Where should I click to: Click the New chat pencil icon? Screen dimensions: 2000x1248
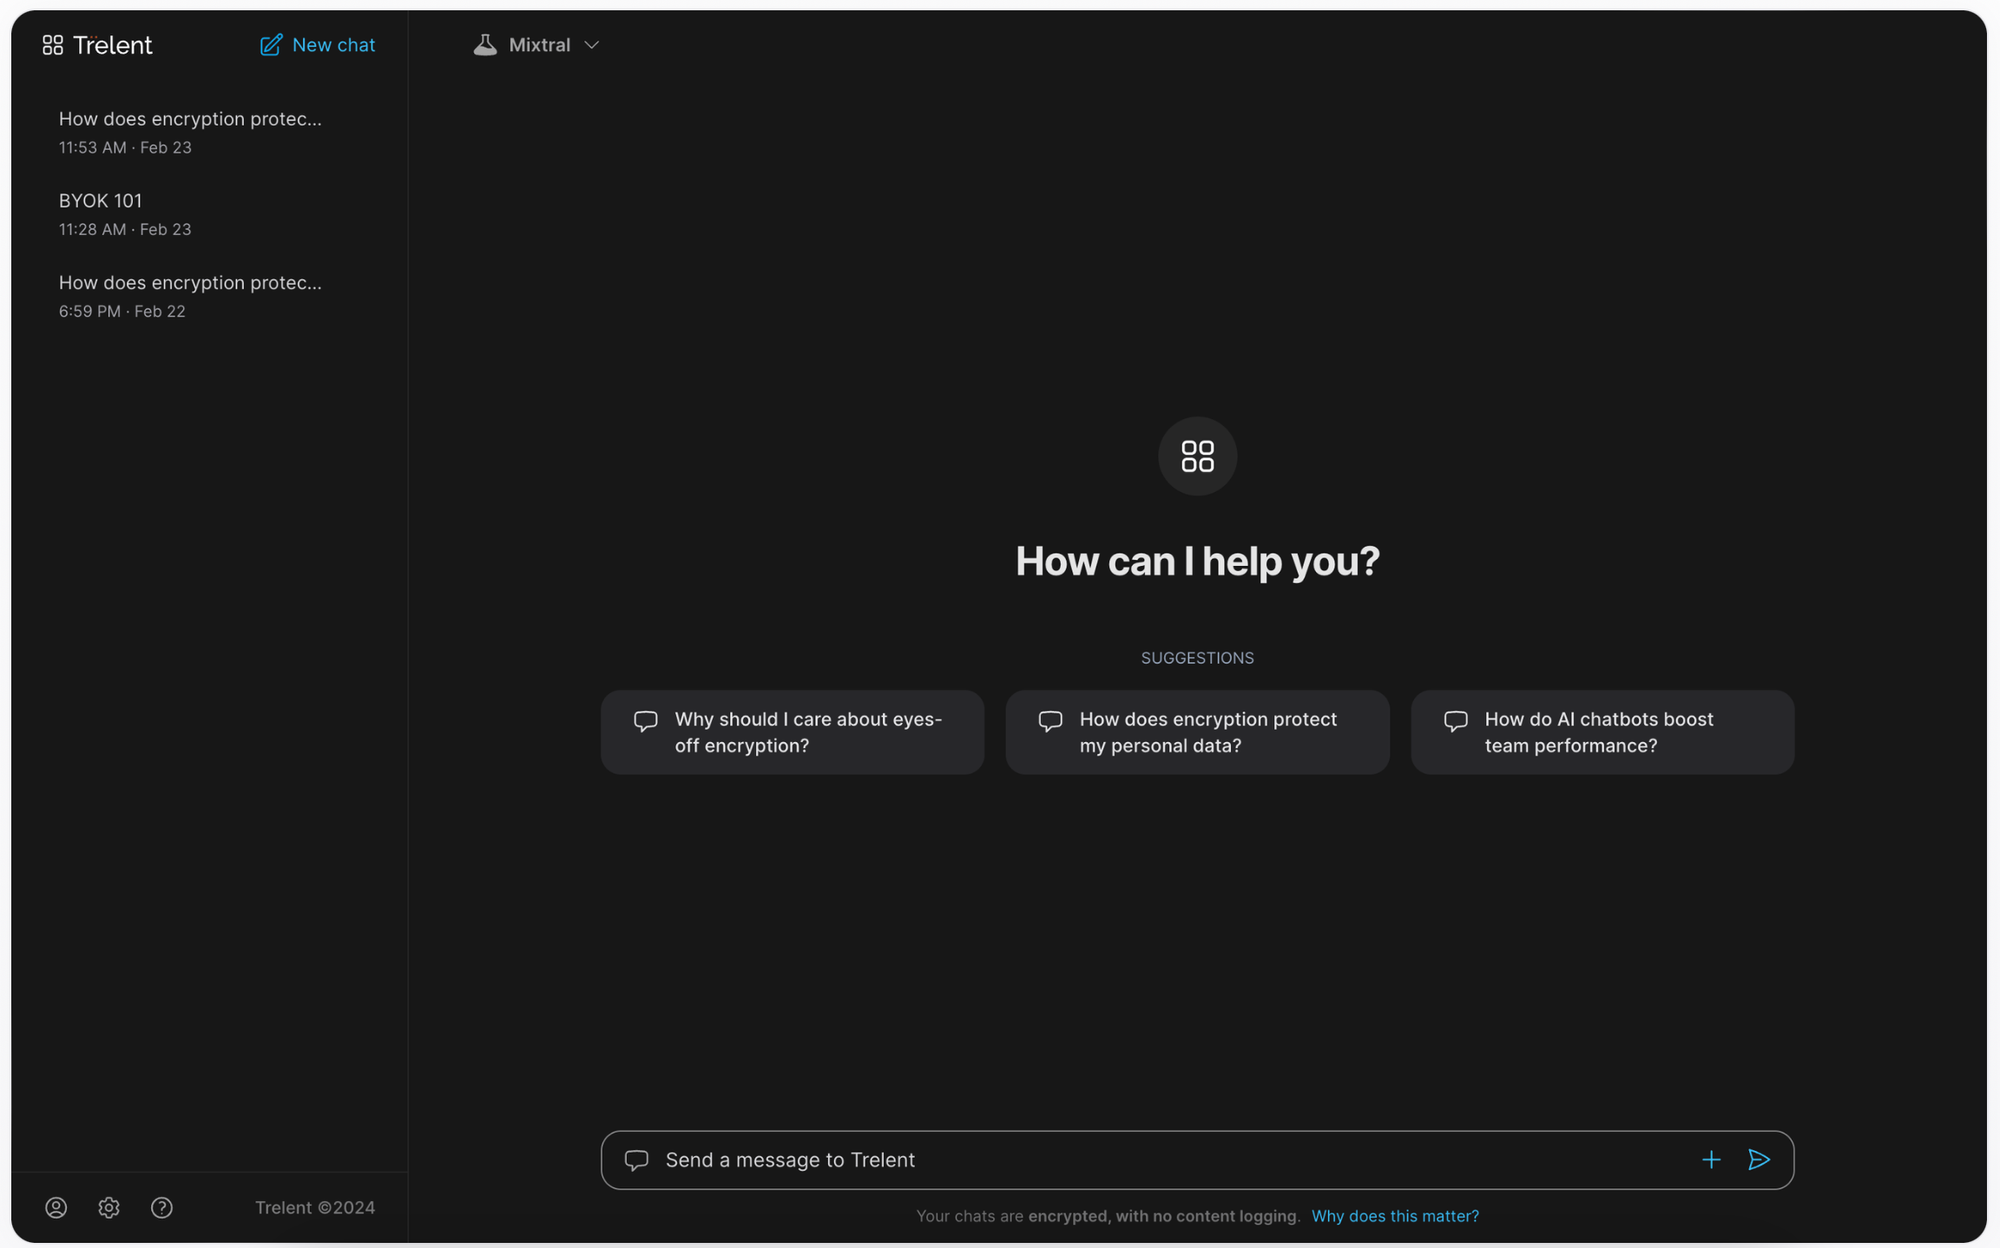pyautogui.click(x=270, y=45)
